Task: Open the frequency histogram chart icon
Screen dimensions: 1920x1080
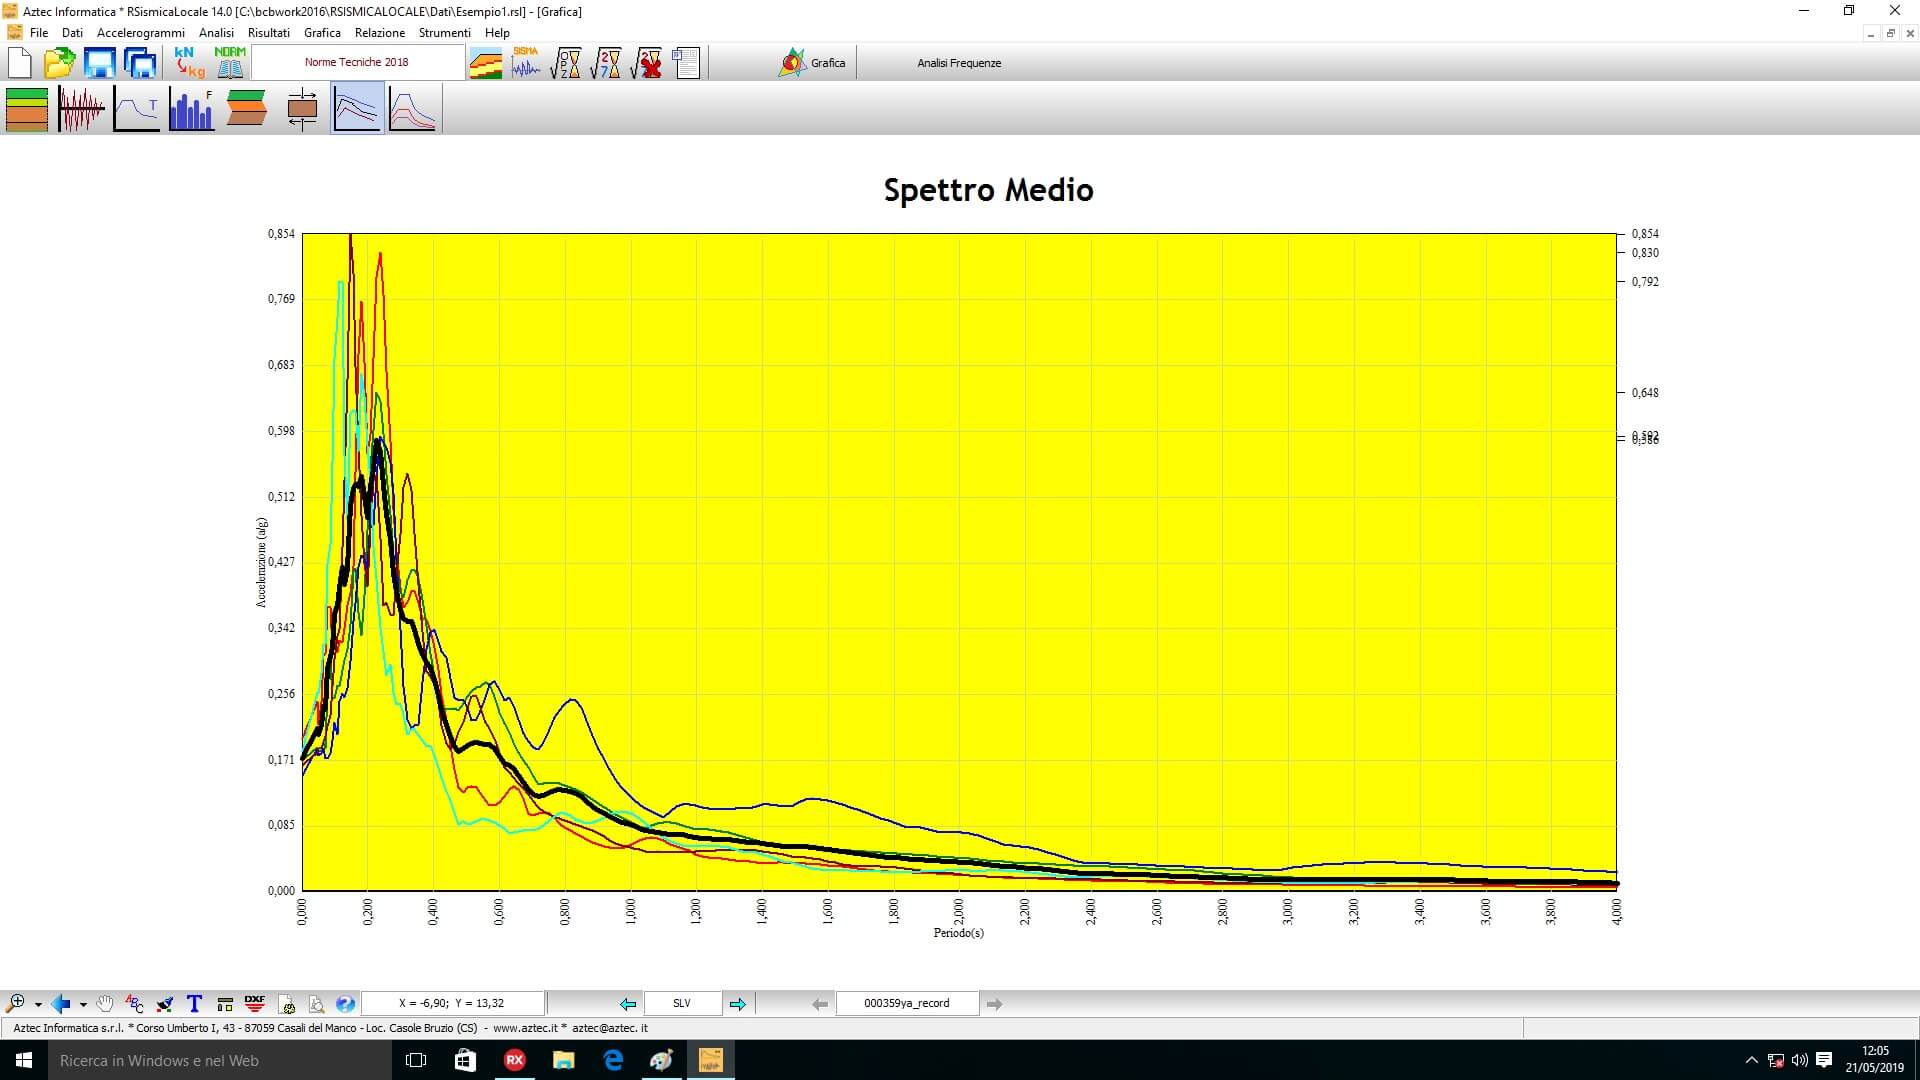Action: coord(191,109)
